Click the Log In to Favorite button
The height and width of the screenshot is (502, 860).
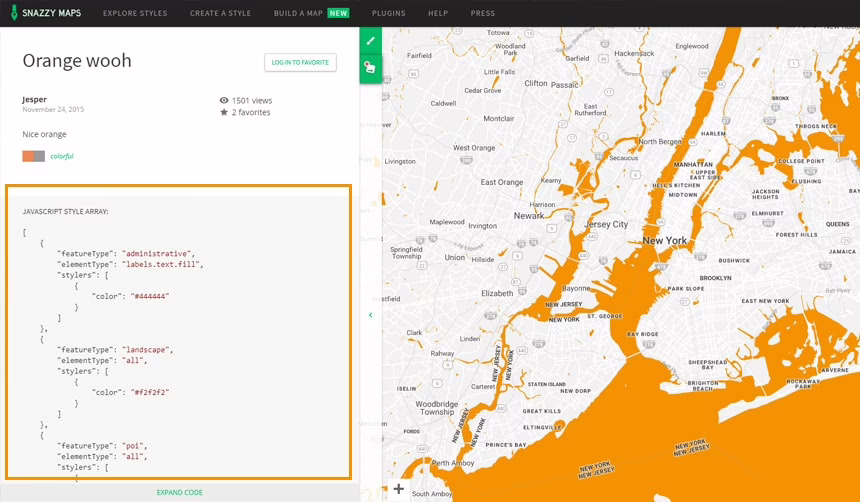pyautogui.click(x=300, y=62)
